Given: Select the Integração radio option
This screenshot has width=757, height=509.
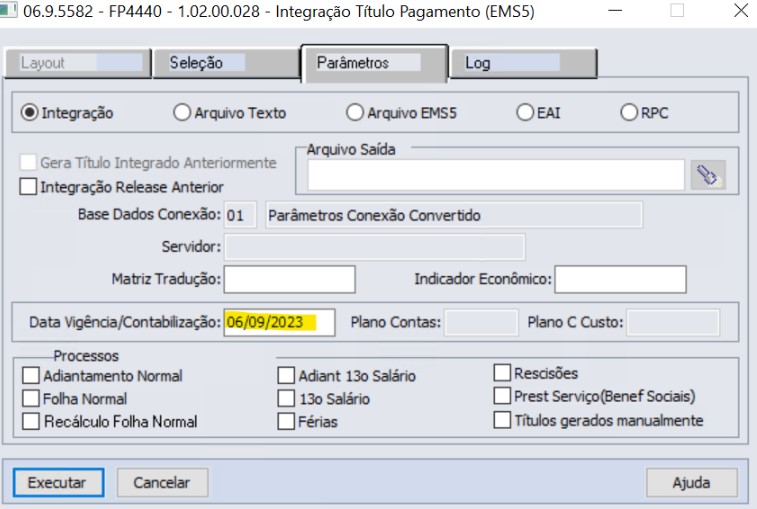Looking at the screenshot, I should [x=29, y=113].
